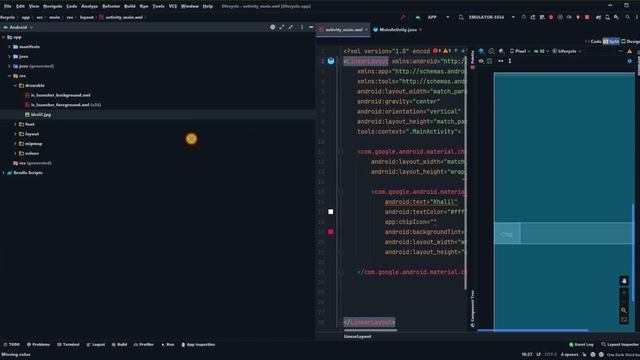Click the orientation toggle icon in preview toolbar
The height and width of the screenshot is (360, 640).
click(x=491, y=51)
